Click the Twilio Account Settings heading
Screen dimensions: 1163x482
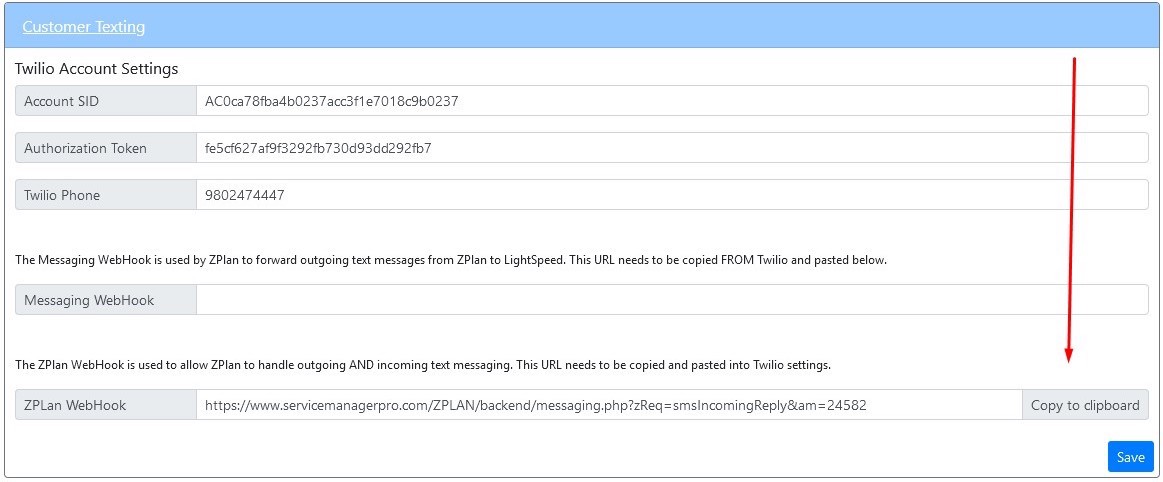(x=96, y=69)
